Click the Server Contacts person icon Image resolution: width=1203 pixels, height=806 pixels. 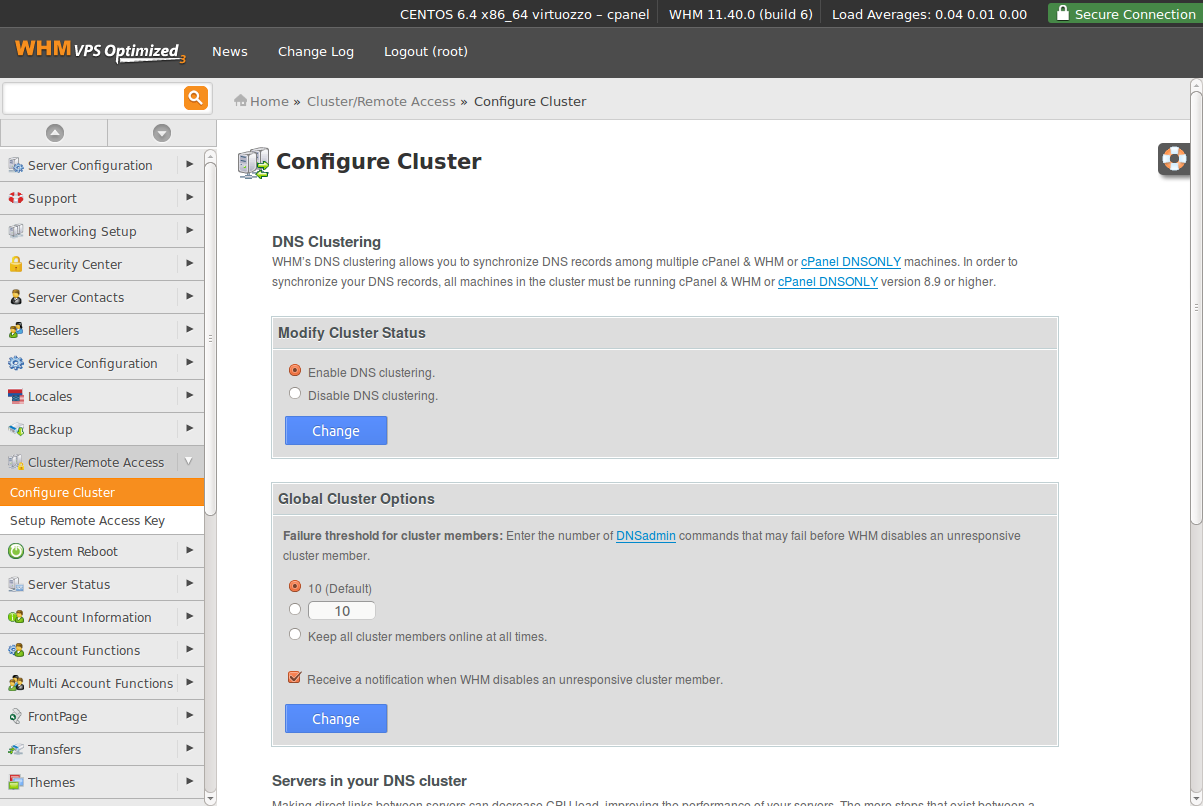(x=15, y=297)
